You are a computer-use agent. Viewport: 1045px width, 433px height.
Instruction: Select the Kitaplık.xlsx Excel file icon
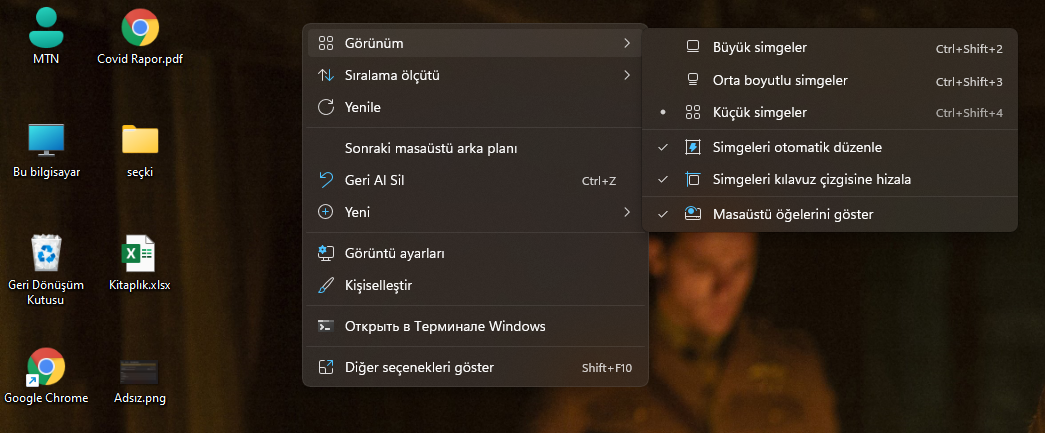[139, 254]
